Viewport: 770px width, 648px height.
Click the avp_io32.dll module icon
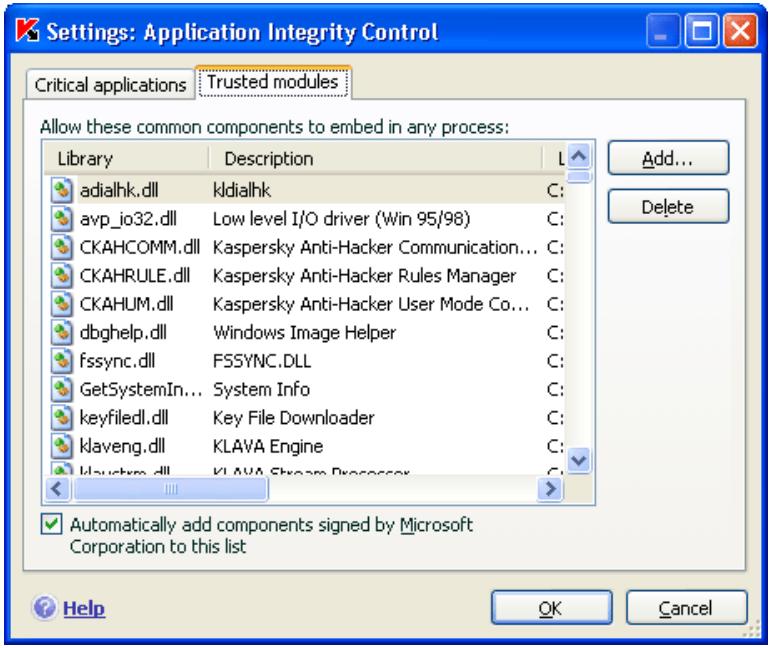click(x=61, y=218)
